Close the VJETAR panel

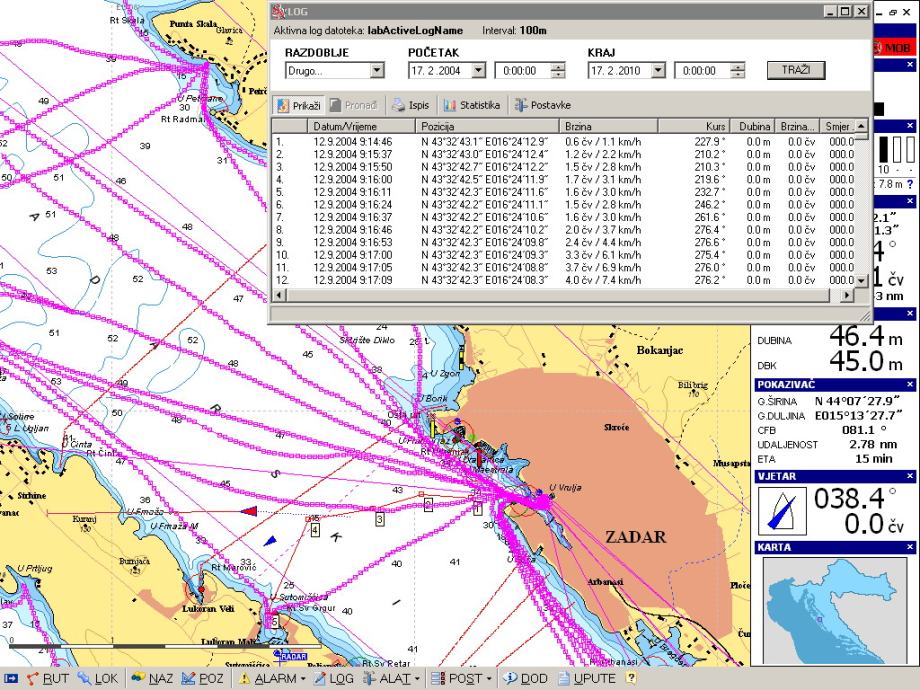tap(910, 476)
